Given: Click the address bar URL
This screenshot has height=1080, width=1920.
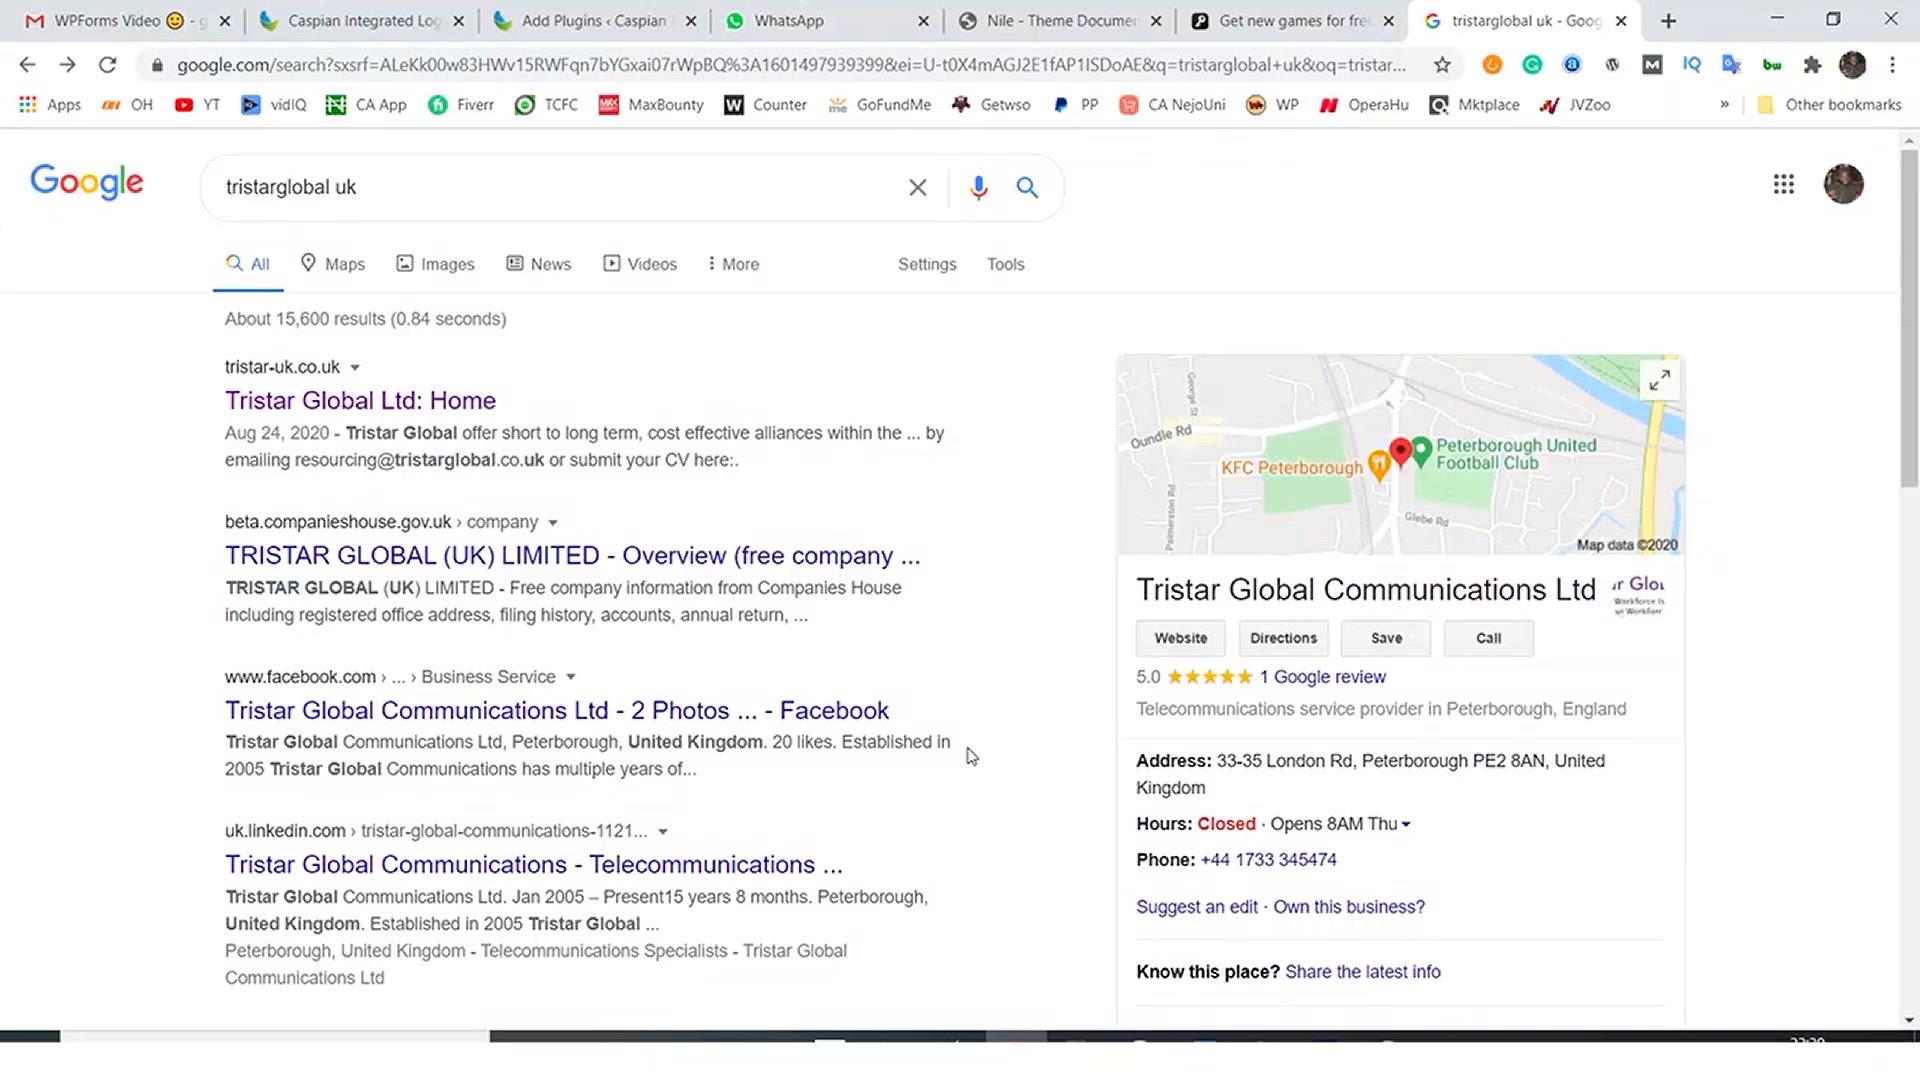Looking at the screenshot, I should pos(790,65).
